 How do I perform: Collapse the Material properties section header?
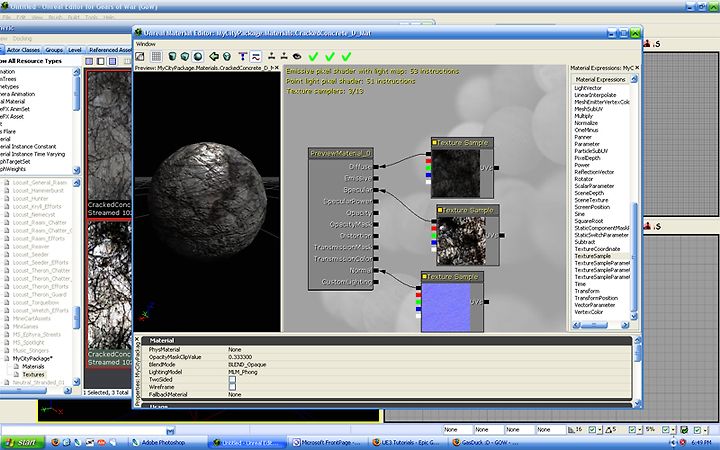point(387,341)
